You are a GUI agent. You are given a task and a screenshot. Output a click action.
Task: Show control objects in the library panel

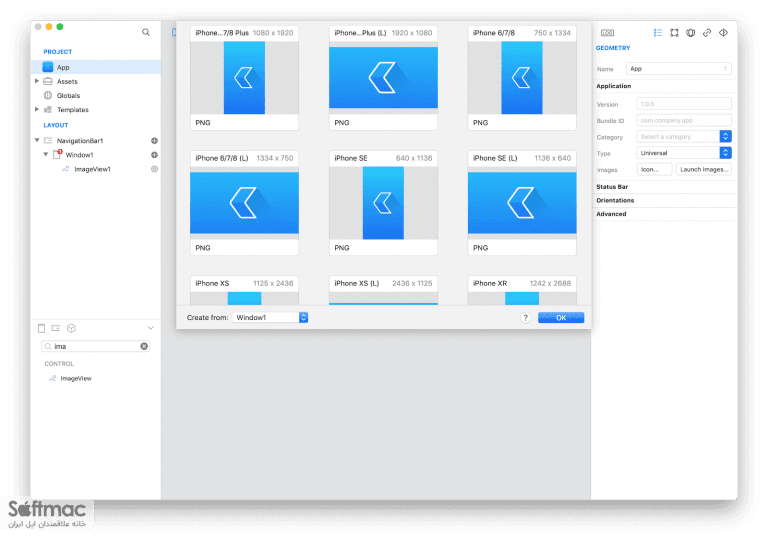pos(55,328)
